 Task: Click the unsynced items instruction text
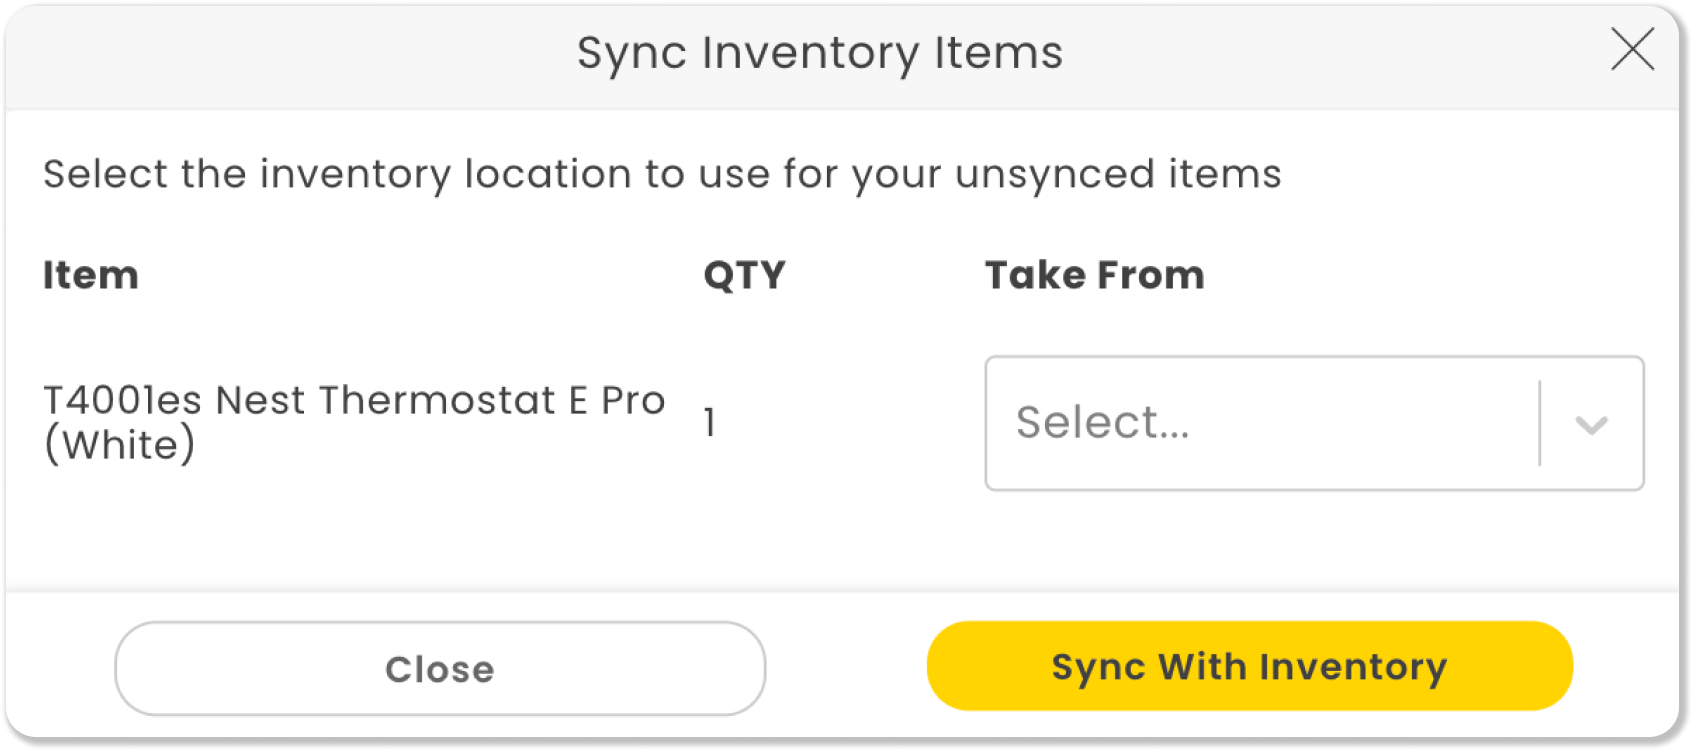662,175
